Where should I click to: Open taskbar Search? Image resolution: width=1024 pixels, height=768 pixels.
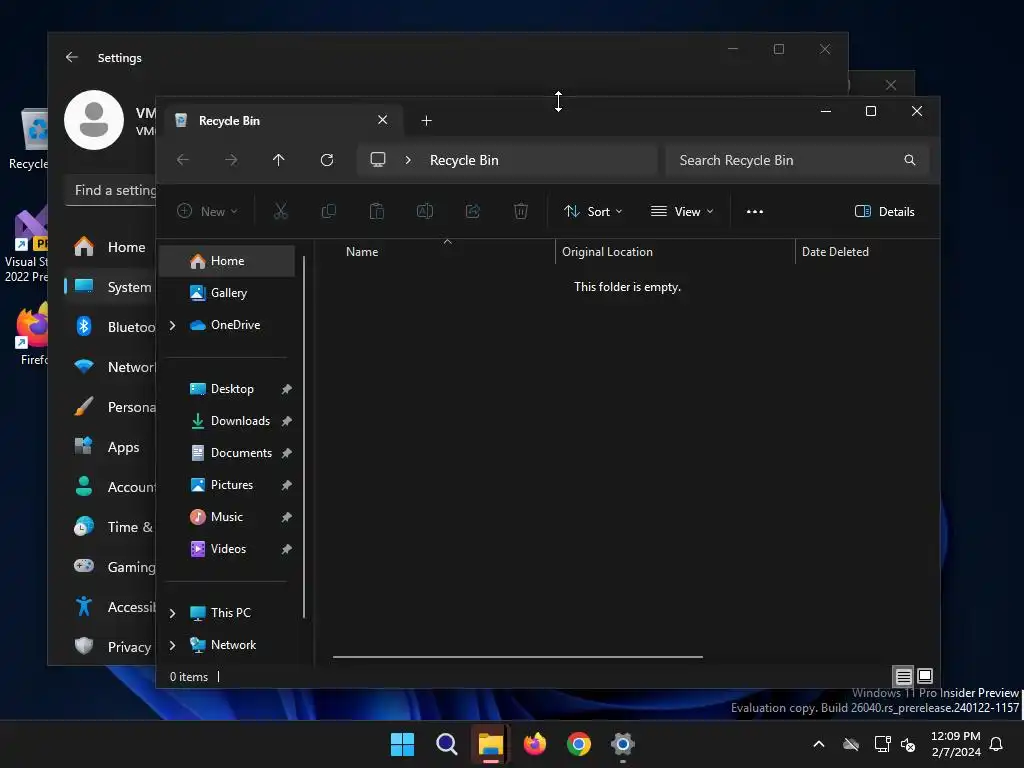447,744
